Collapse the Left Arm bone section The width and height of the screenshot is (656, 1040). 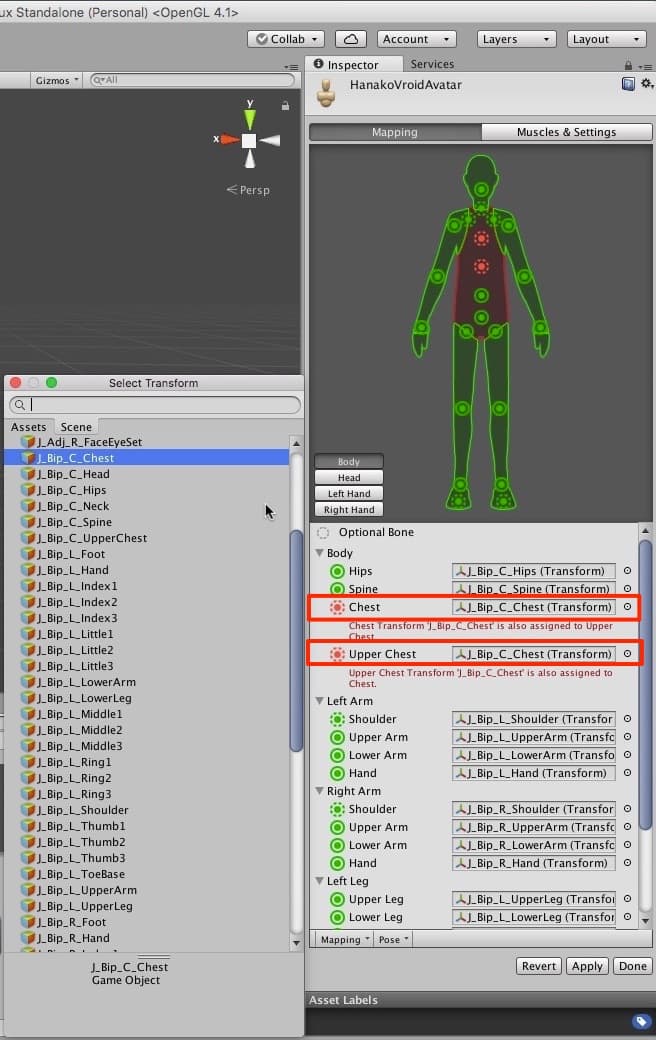[x=320, y=701]
